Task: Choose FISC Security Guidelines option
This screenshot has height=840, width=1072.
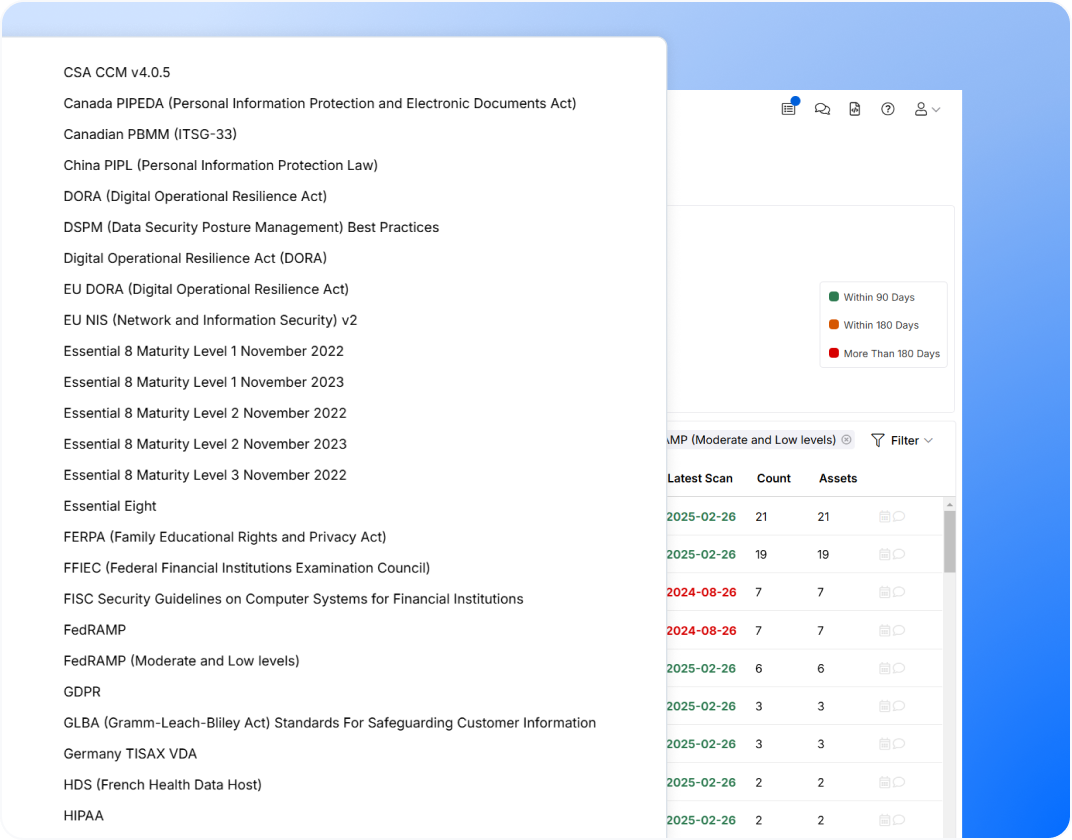Action: pyautogui.click(x=293, y=599)
